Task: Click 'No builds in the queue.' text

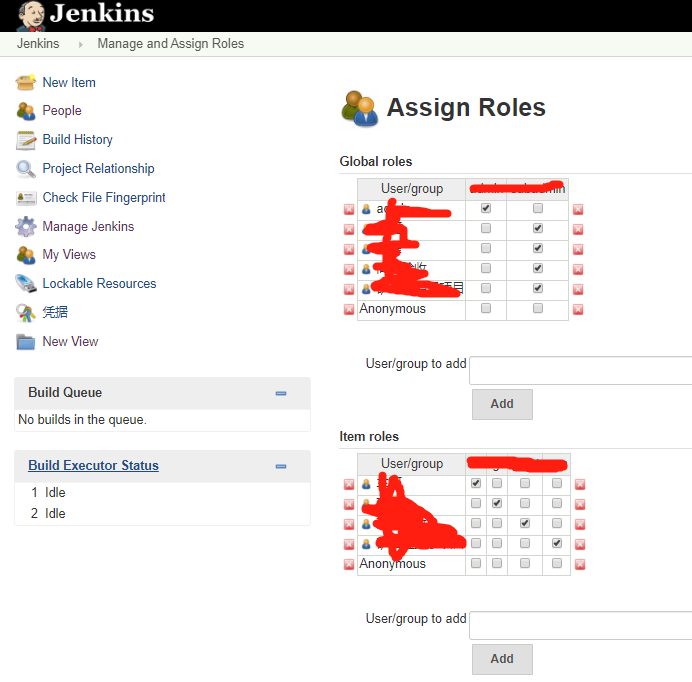Action: click(82, 420)
